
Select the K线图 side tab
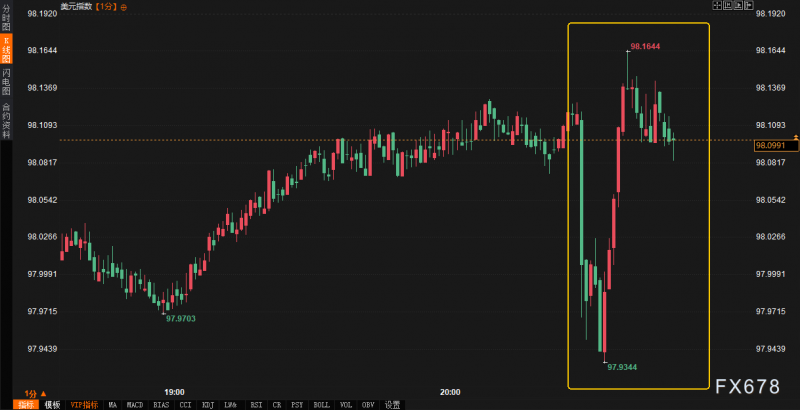pos(6,49)
